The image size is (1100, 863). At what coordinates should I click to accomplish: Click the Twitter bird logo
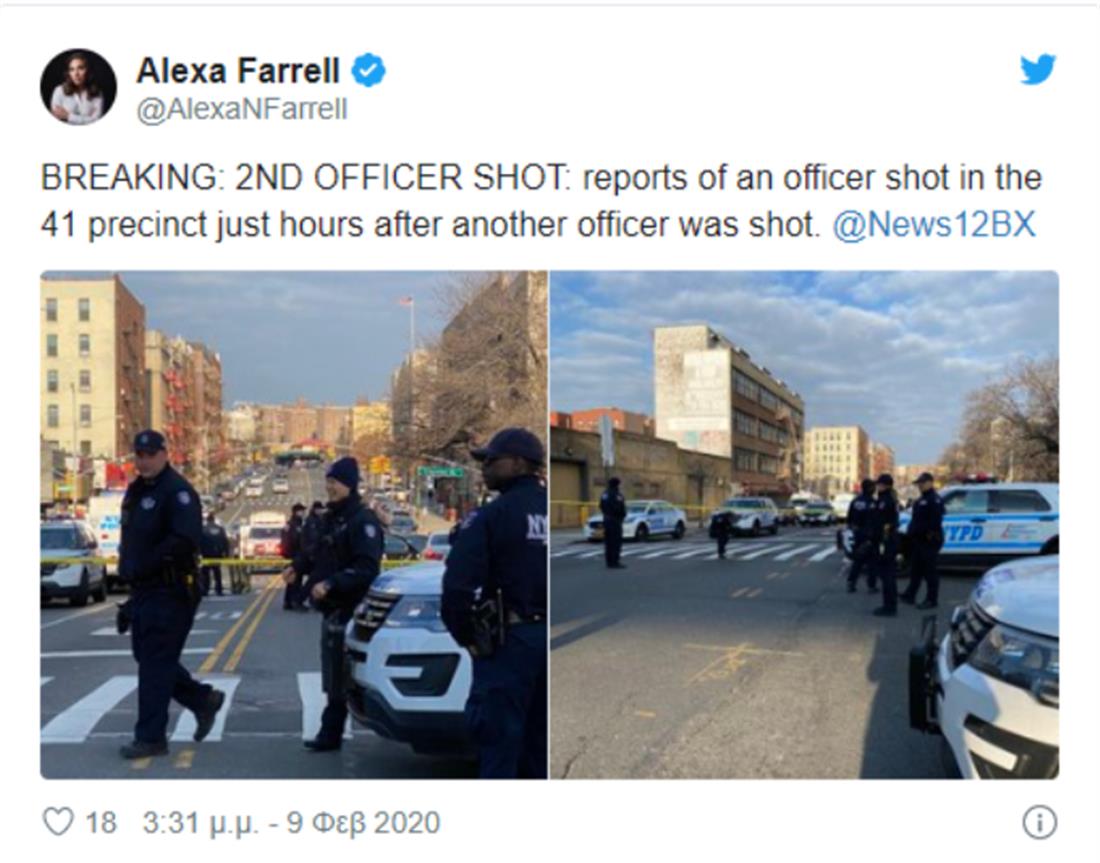[1037, 70]
